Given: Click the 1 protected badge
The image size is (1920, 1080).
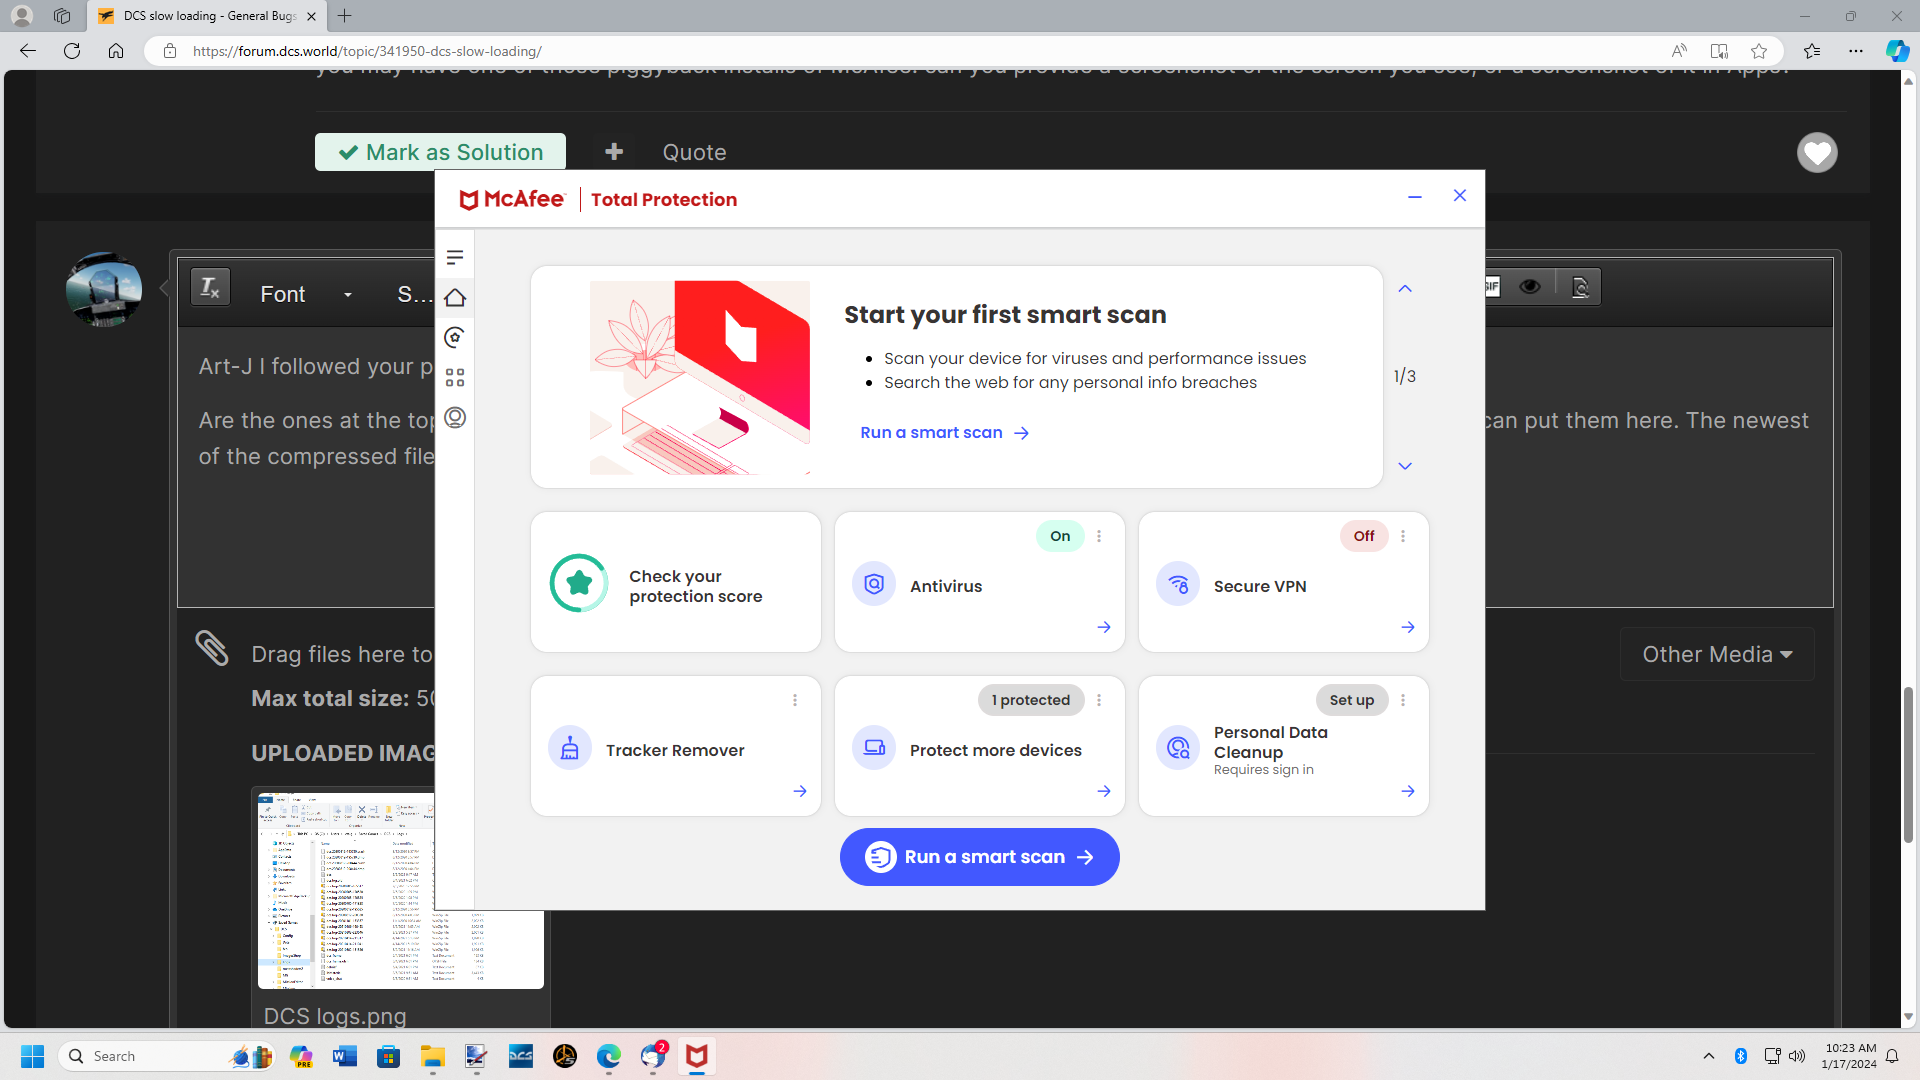Looking at the screenshot, I should [1031, 700].
